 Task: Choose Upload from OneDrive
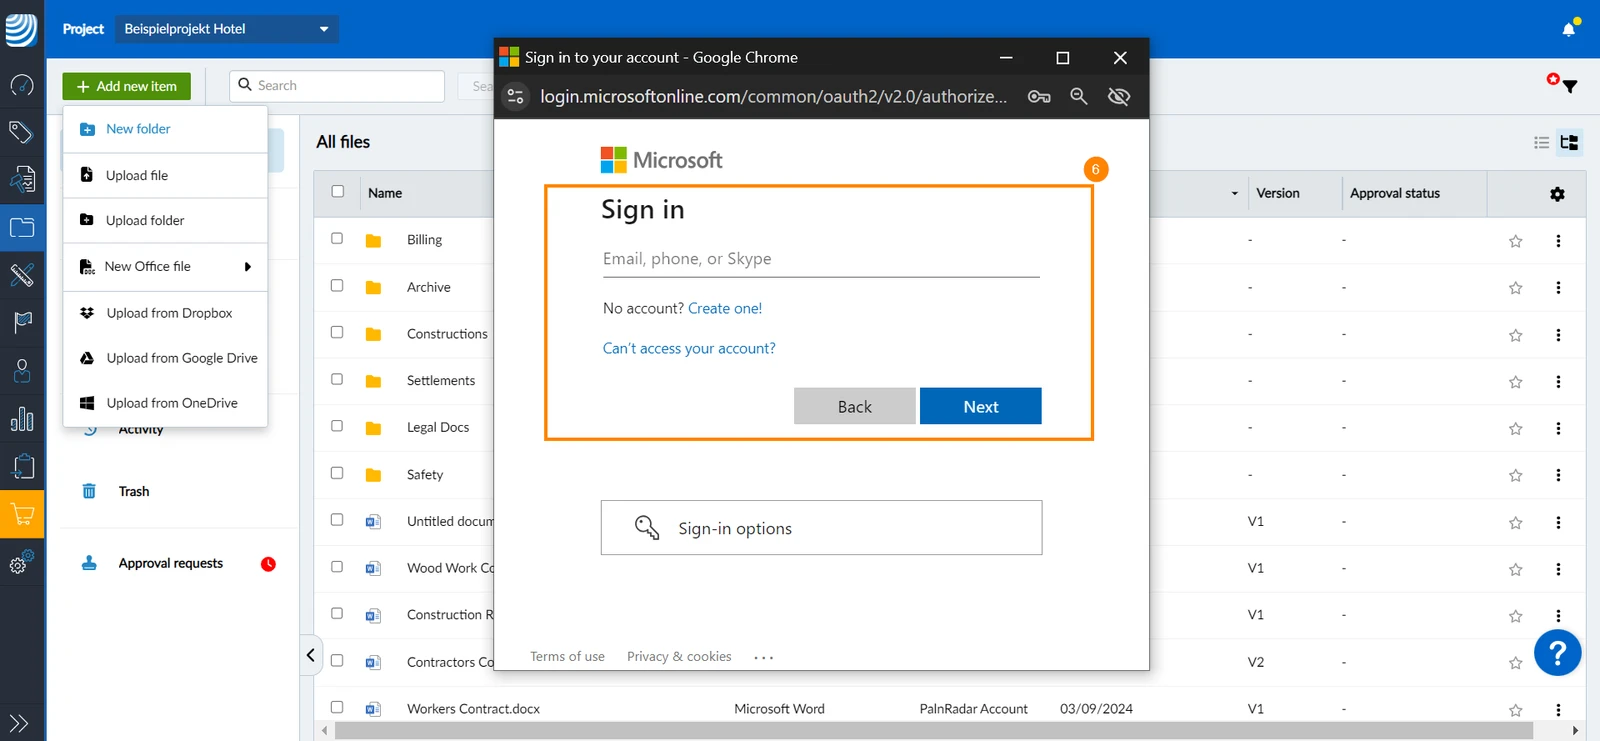tap(166, 403)
